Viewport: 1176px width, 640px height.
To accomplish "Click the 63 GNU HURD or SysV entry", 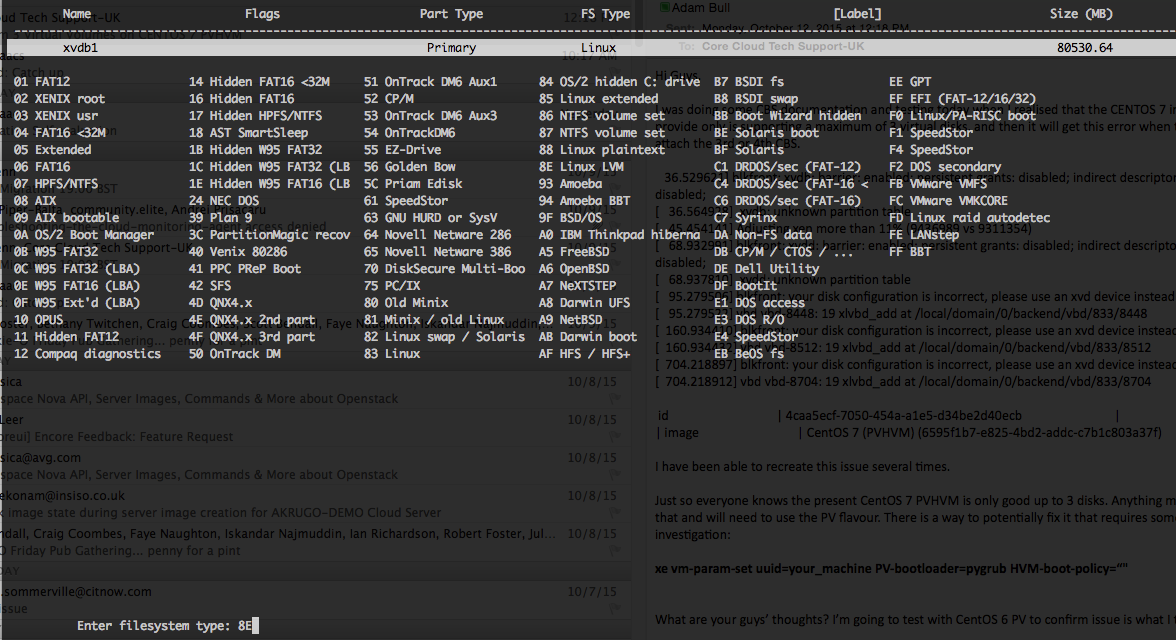I will pos(430,218).
